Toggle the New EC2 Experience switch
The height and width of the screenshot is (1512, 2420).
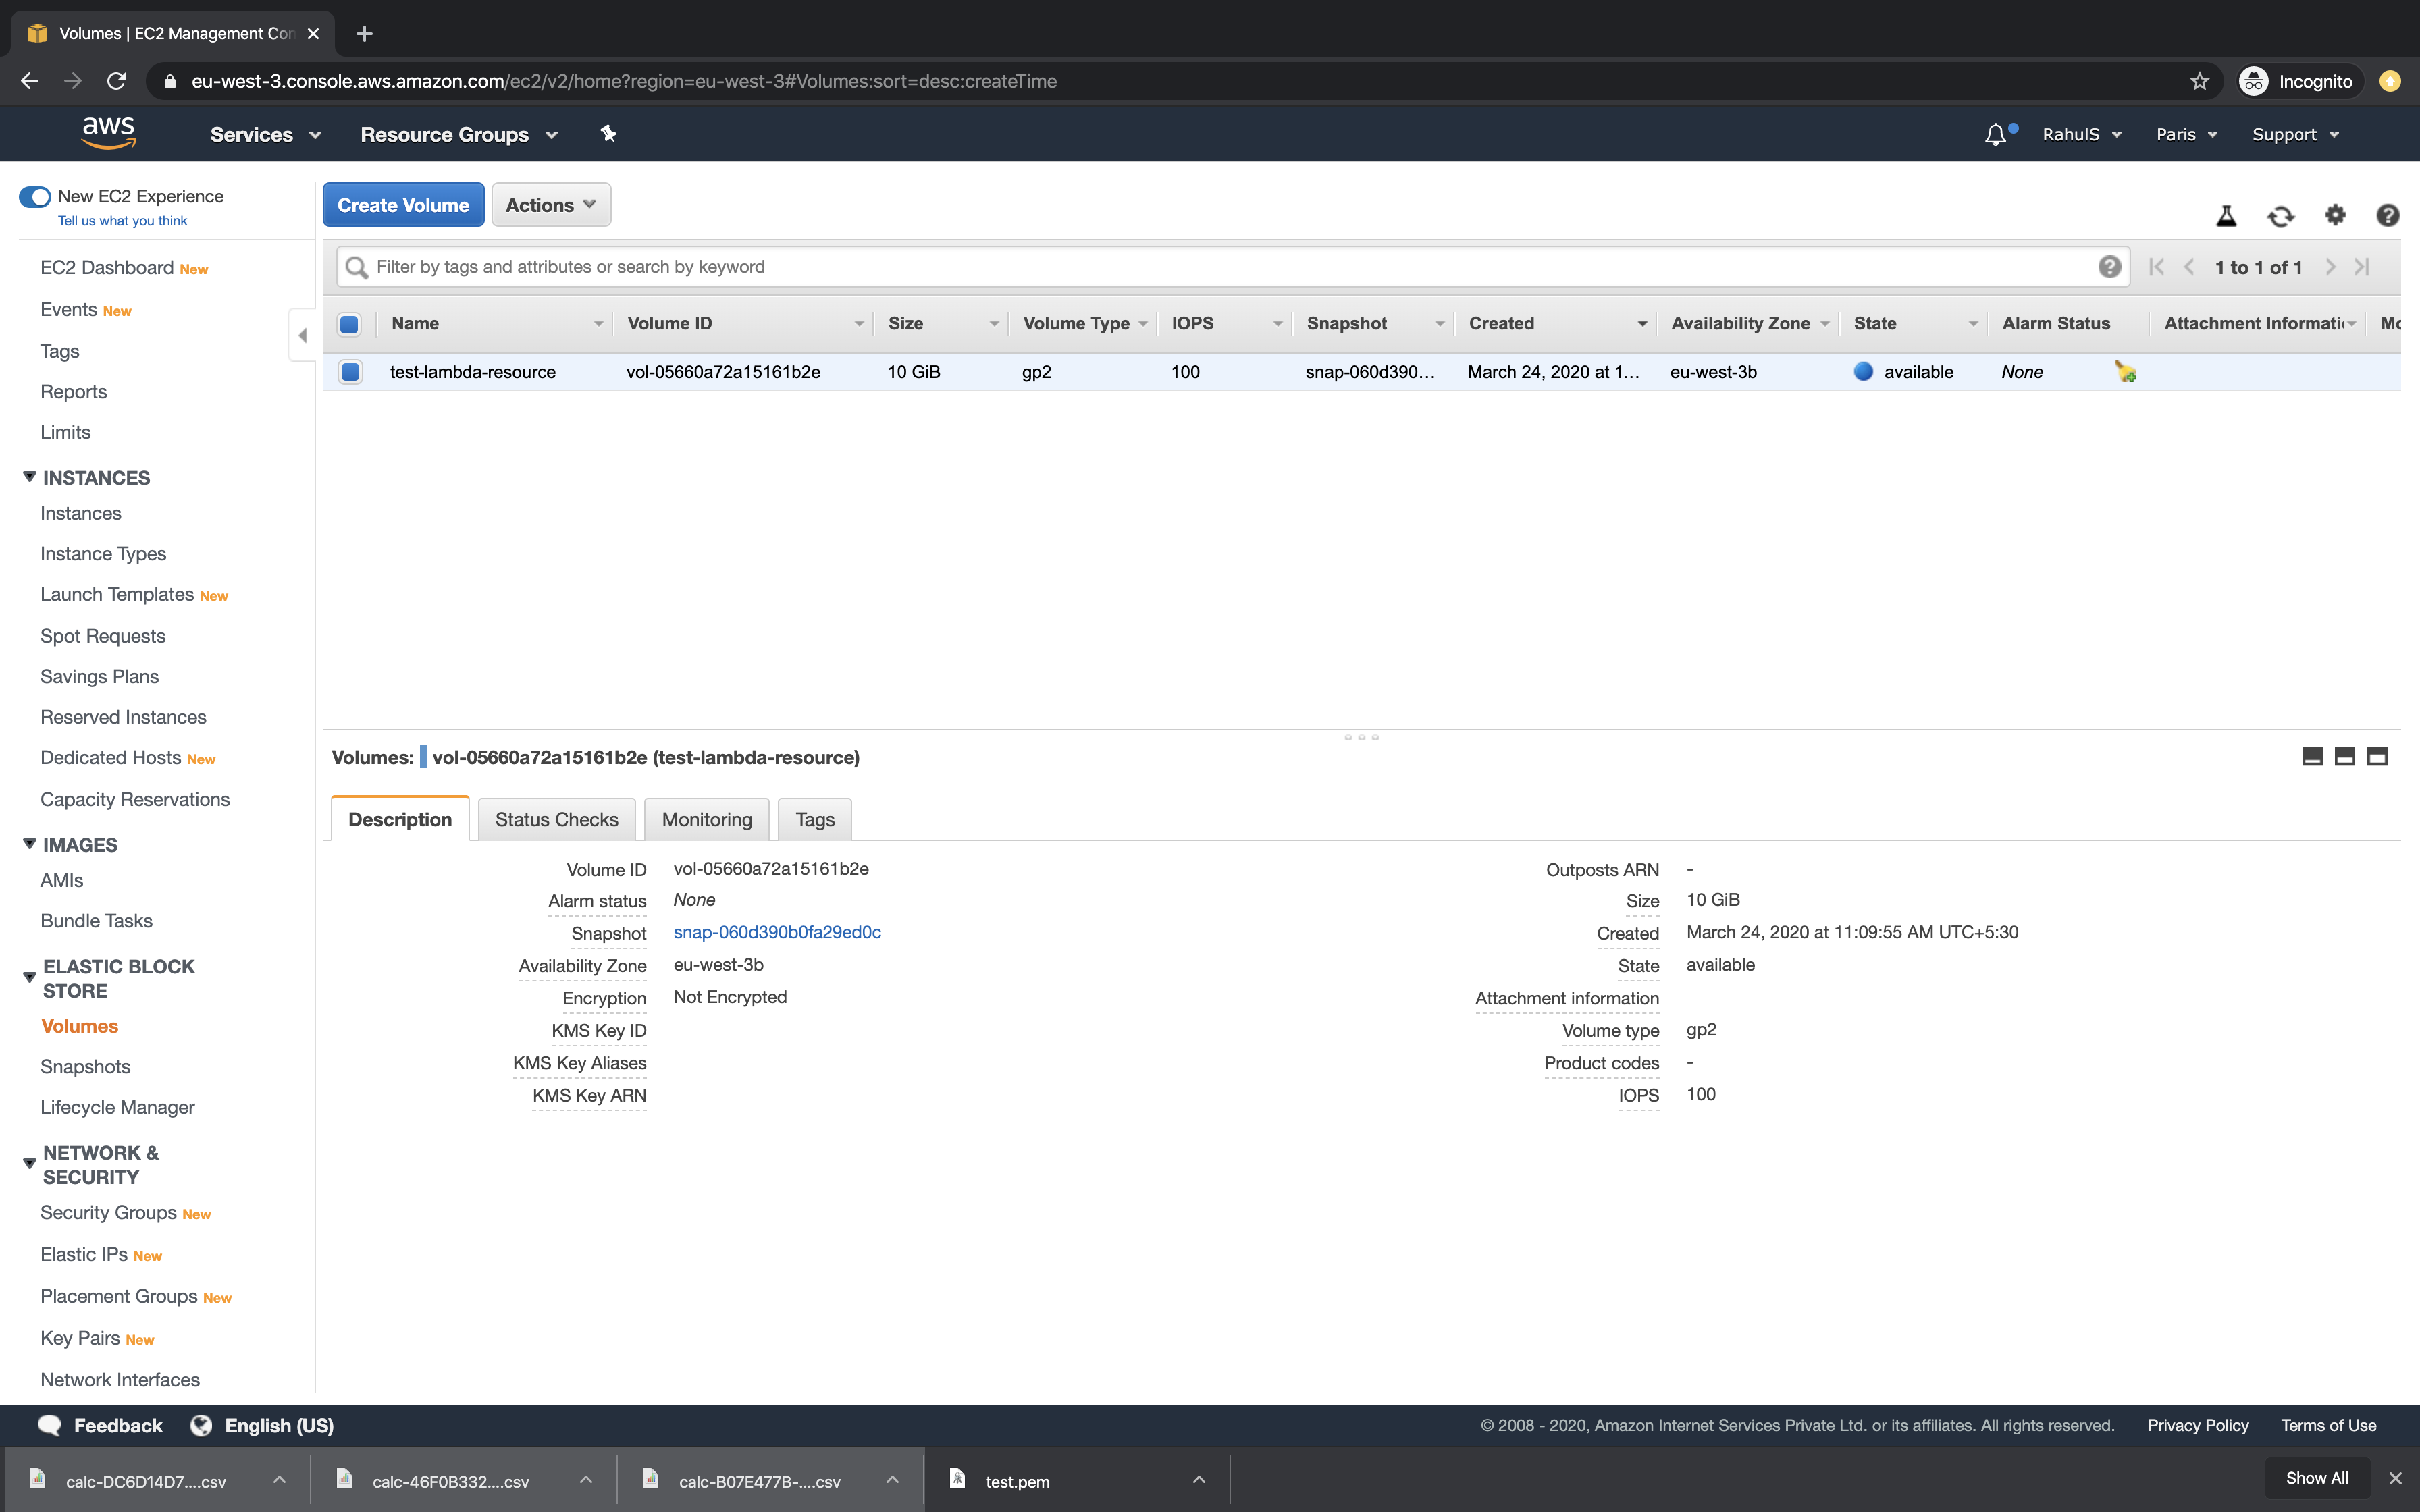point(35,196)
